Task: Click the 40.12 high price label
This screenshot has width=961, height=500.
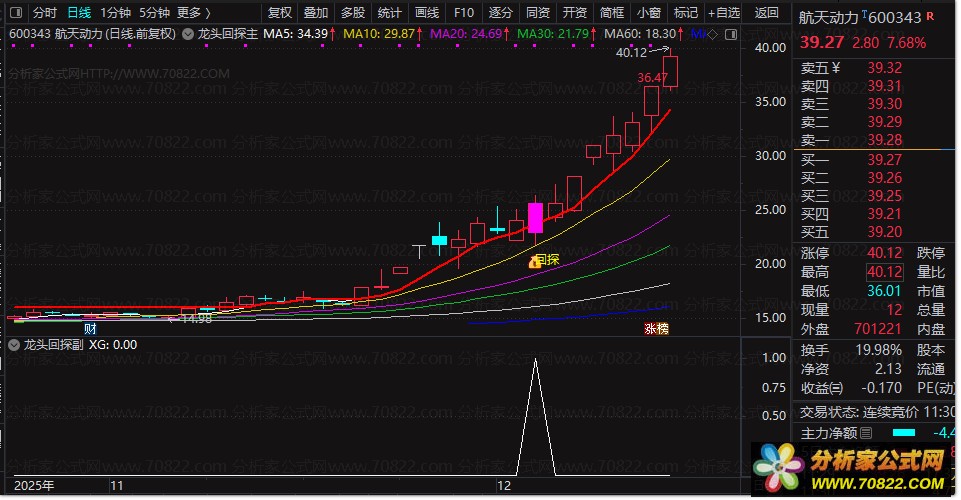Action: 631,53
